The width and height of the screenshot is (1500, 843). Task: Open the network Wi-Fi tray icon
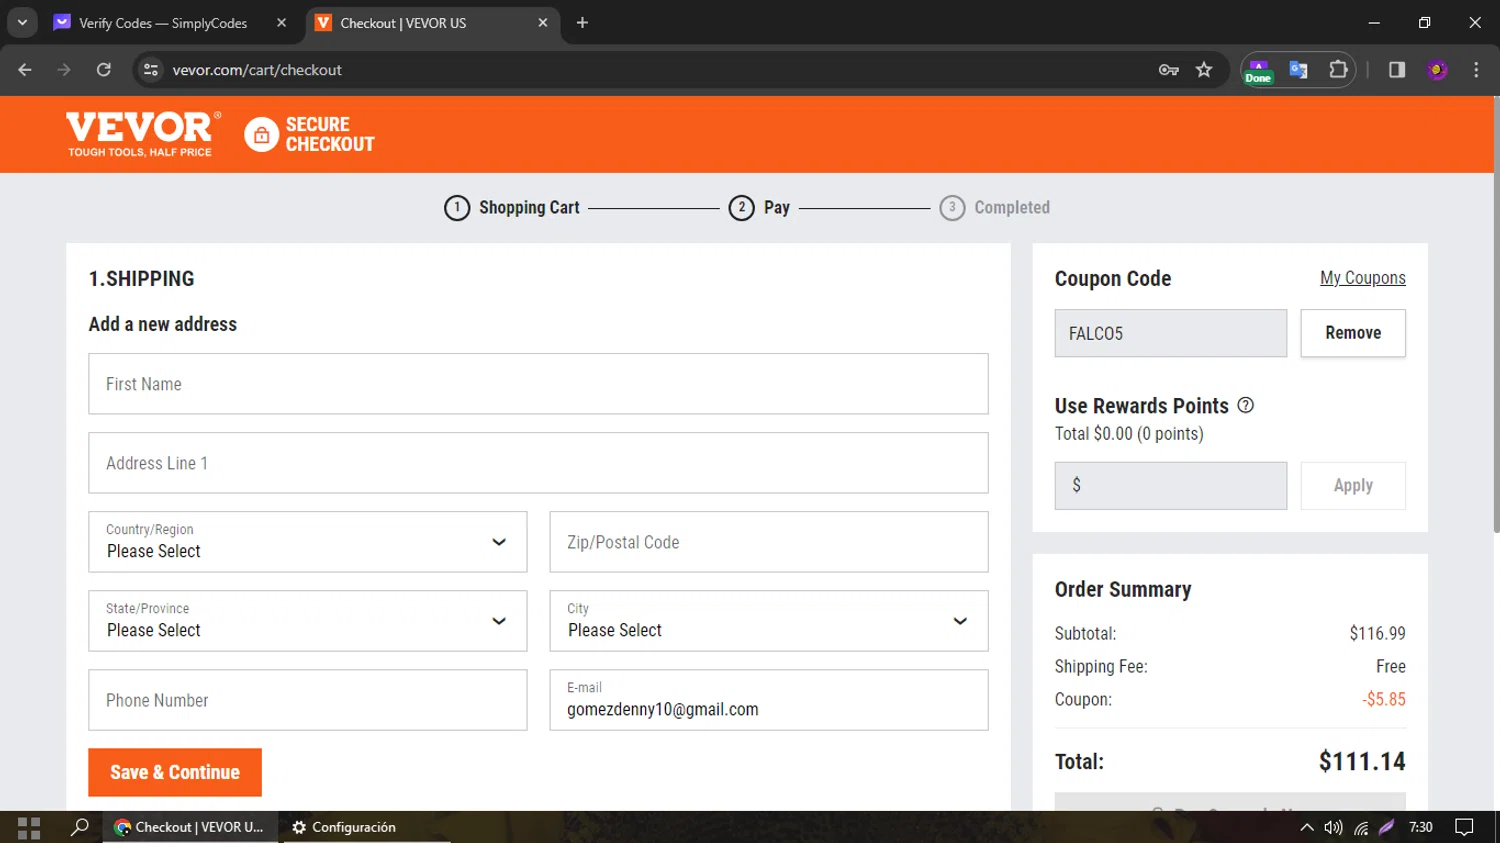tap(1361, 827)
